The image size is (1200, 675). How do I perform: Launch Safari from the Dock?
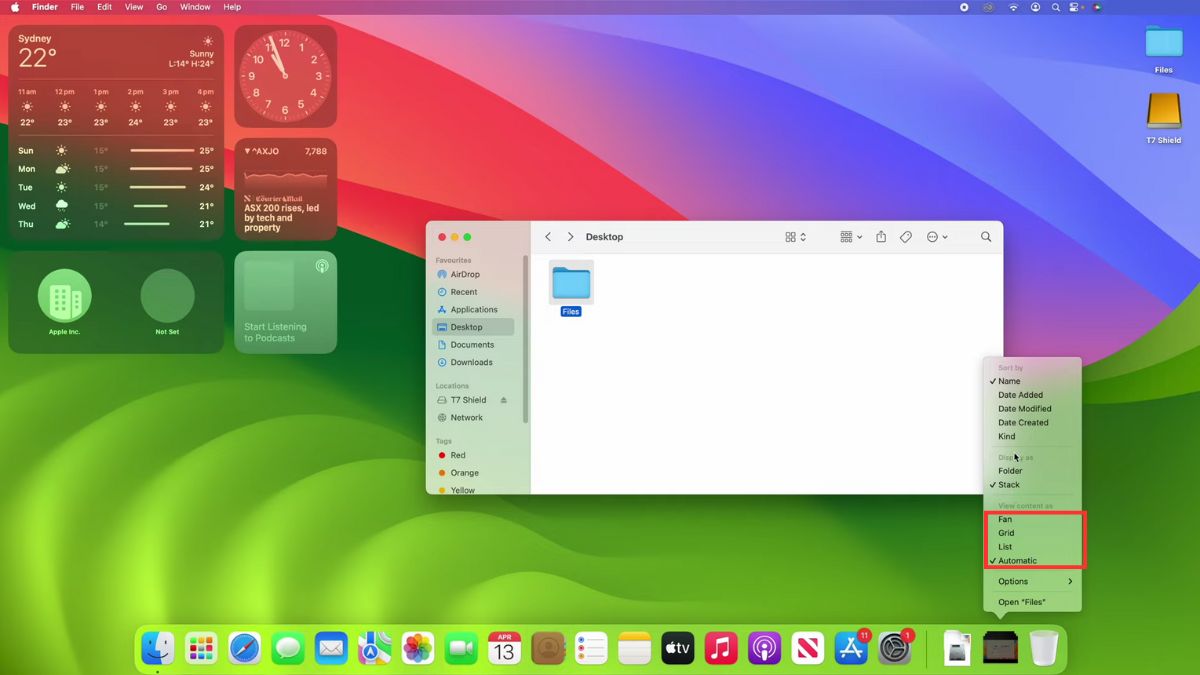tap(244, 647)
